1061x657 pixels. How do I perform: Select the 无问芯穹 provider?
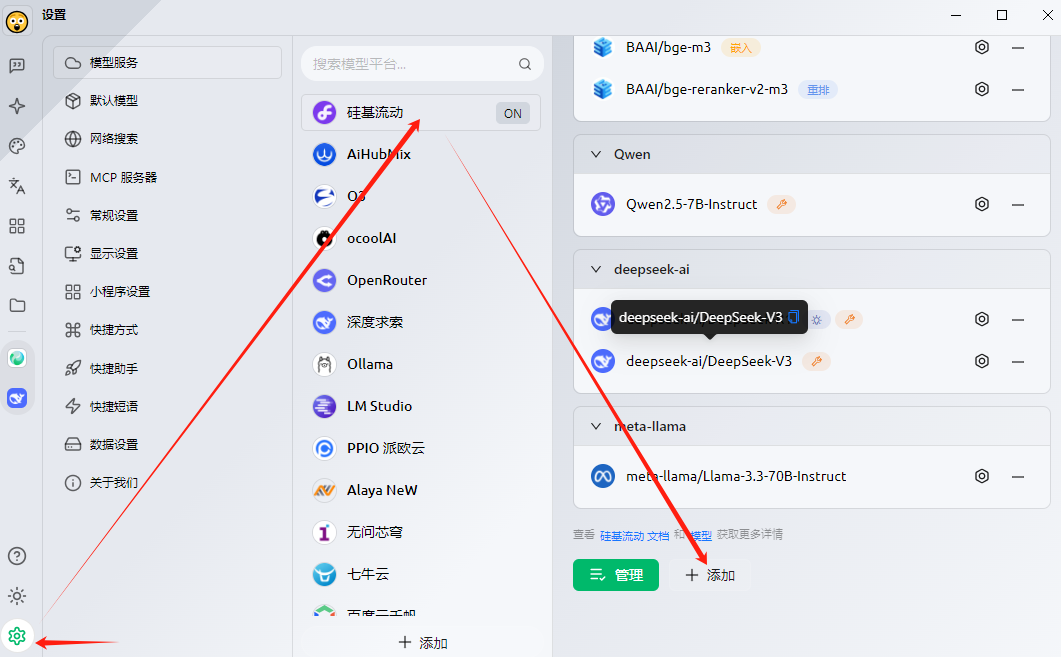pyautogui.click(x=421, y=532)
